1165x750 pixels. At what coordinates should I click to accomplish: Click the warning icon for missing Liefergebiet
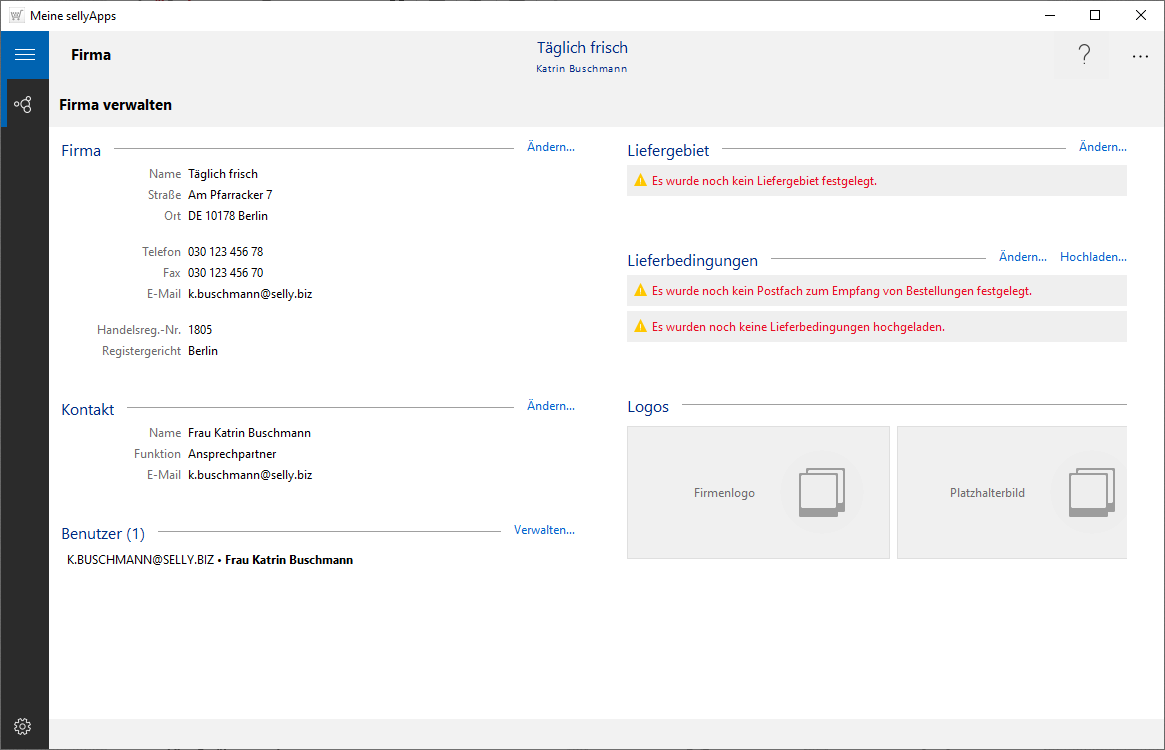click(640, 181)
